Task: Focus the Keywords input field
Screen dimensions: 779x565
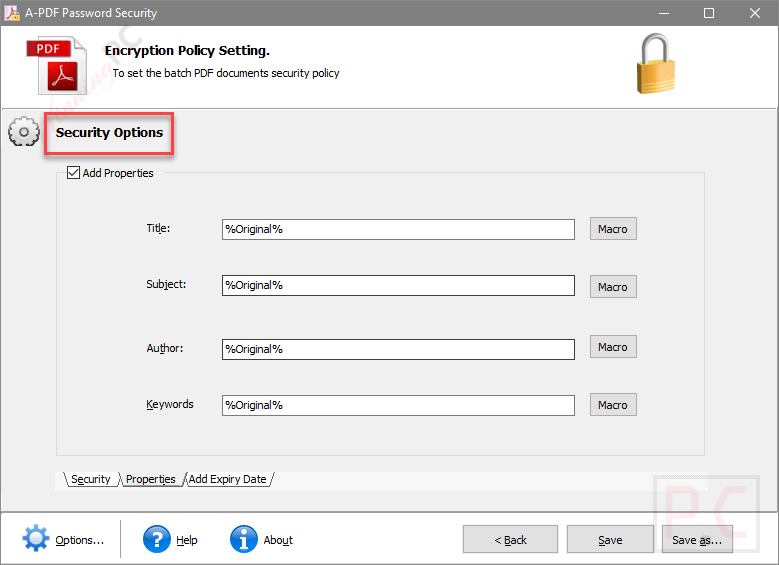Action: point(398,405)
